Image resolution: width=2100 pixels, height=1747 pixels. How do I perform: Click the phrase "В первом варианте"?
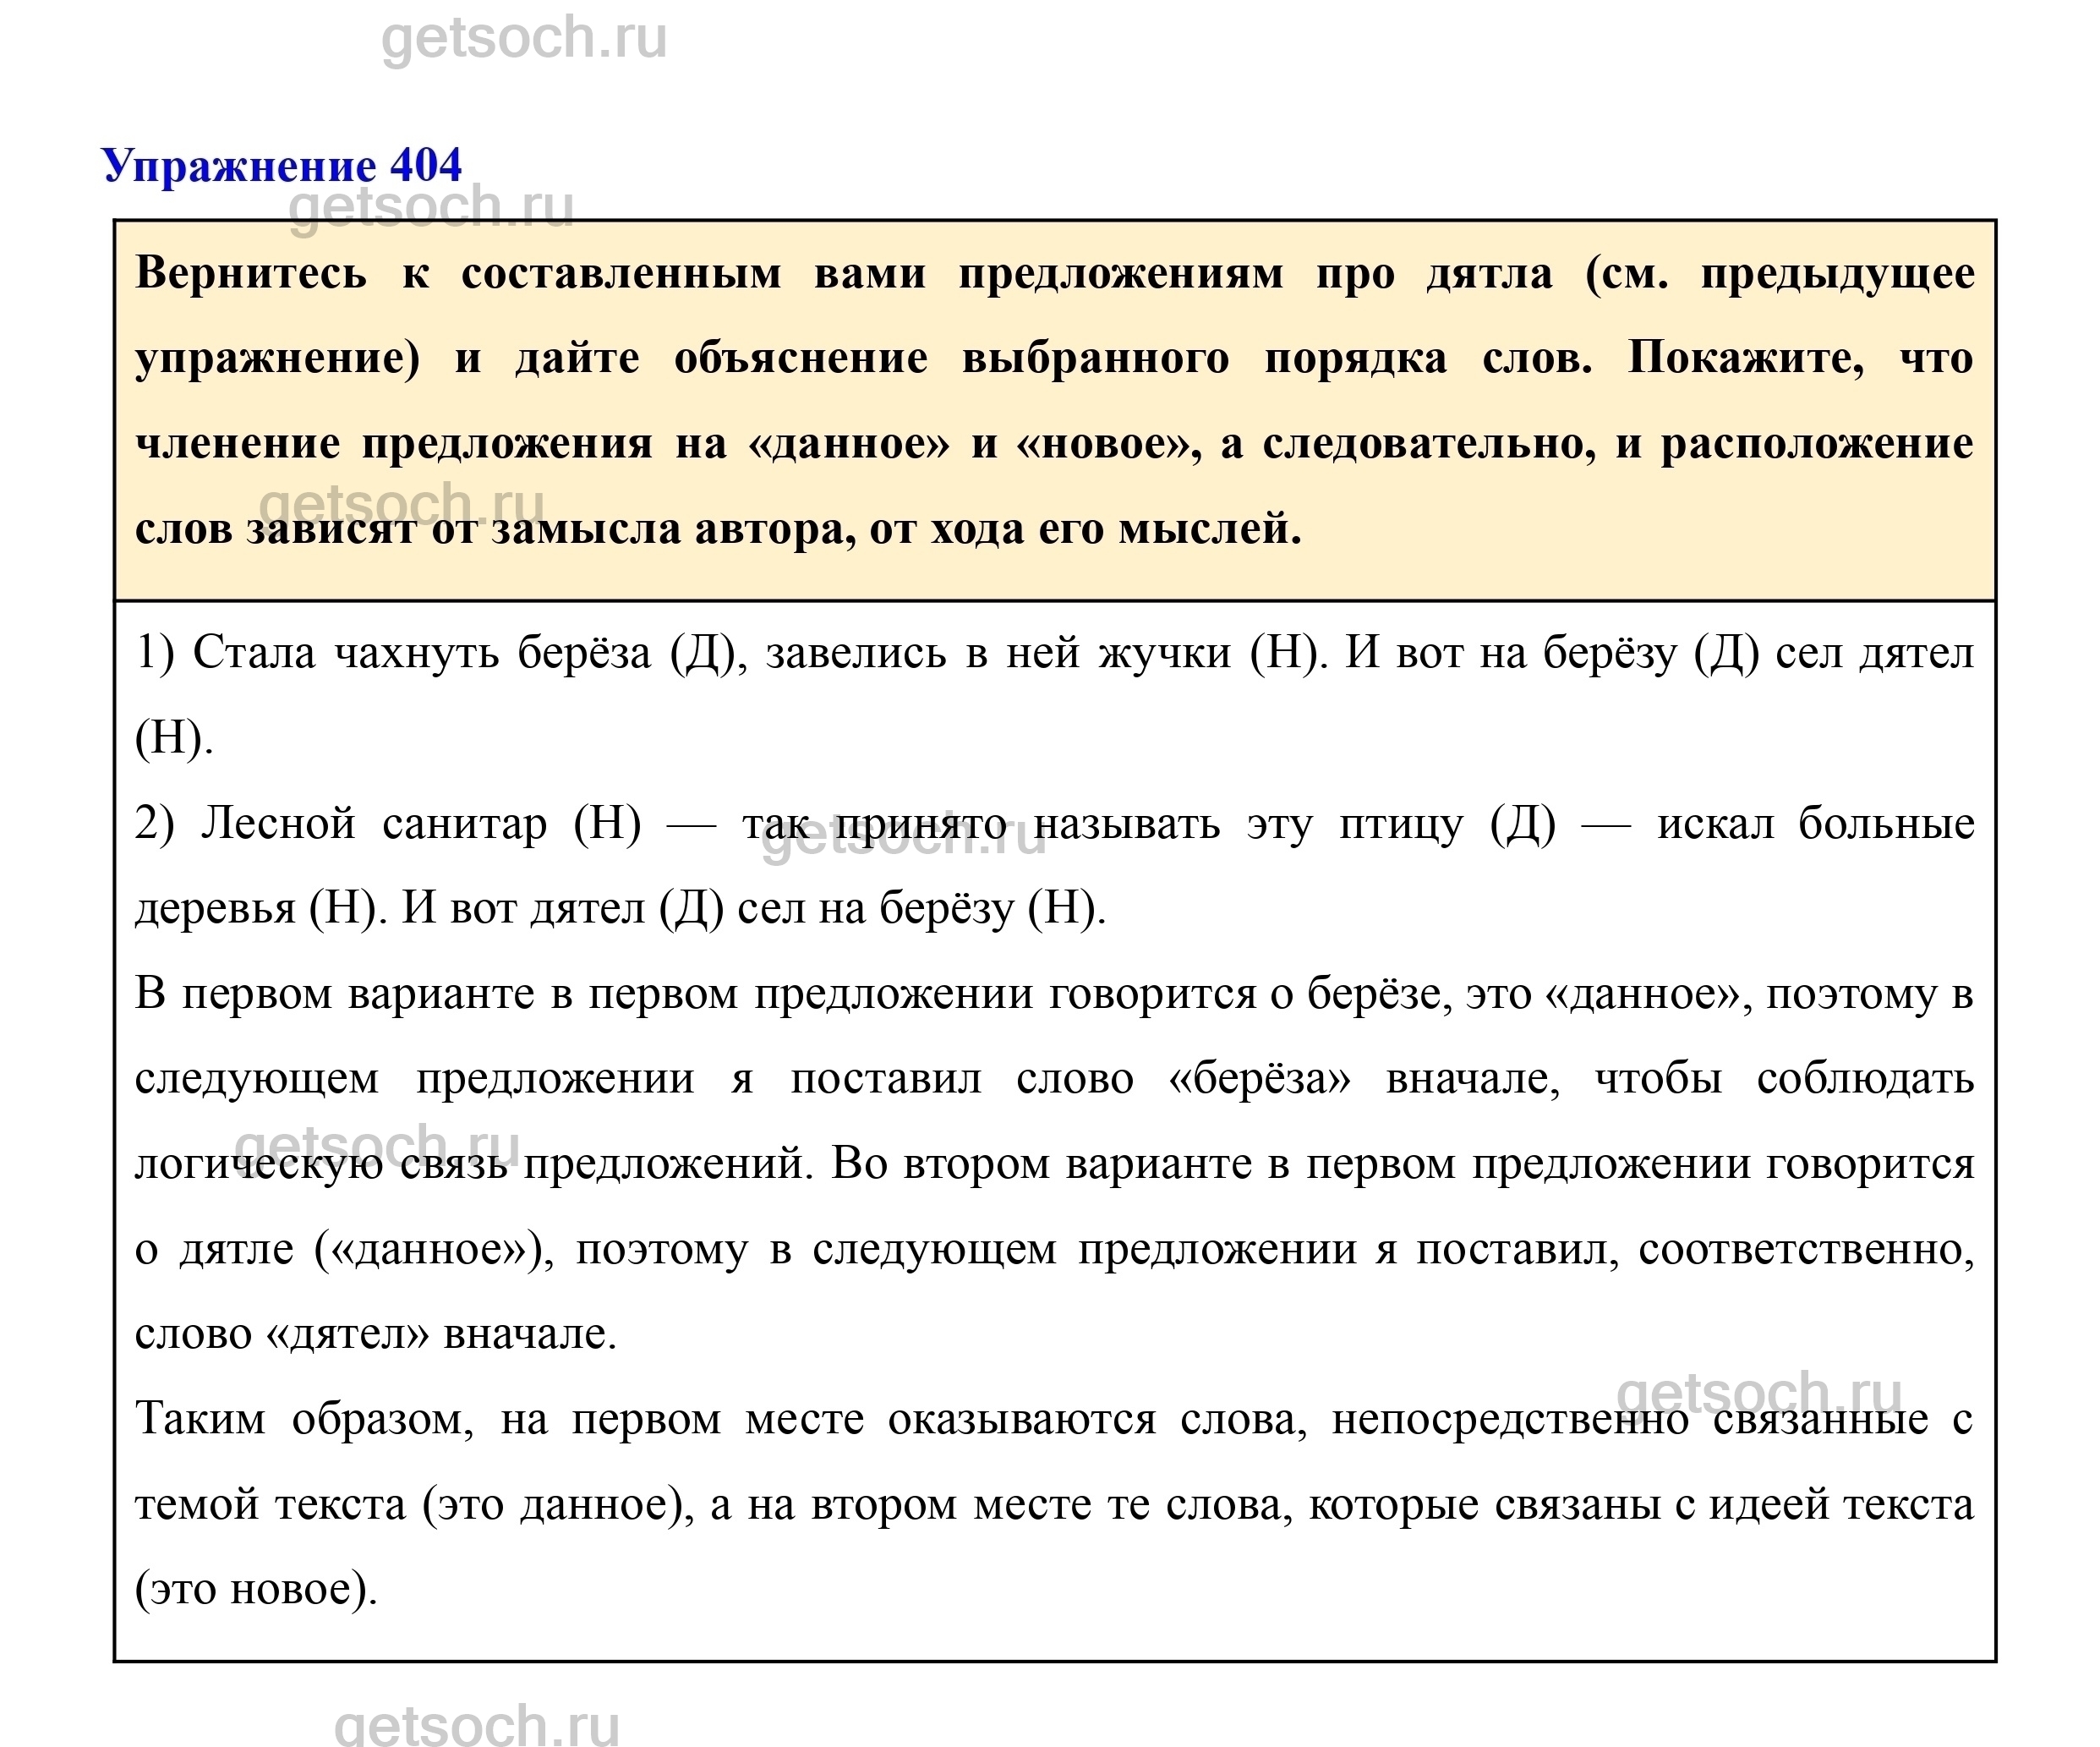click(x=334, y=994)
